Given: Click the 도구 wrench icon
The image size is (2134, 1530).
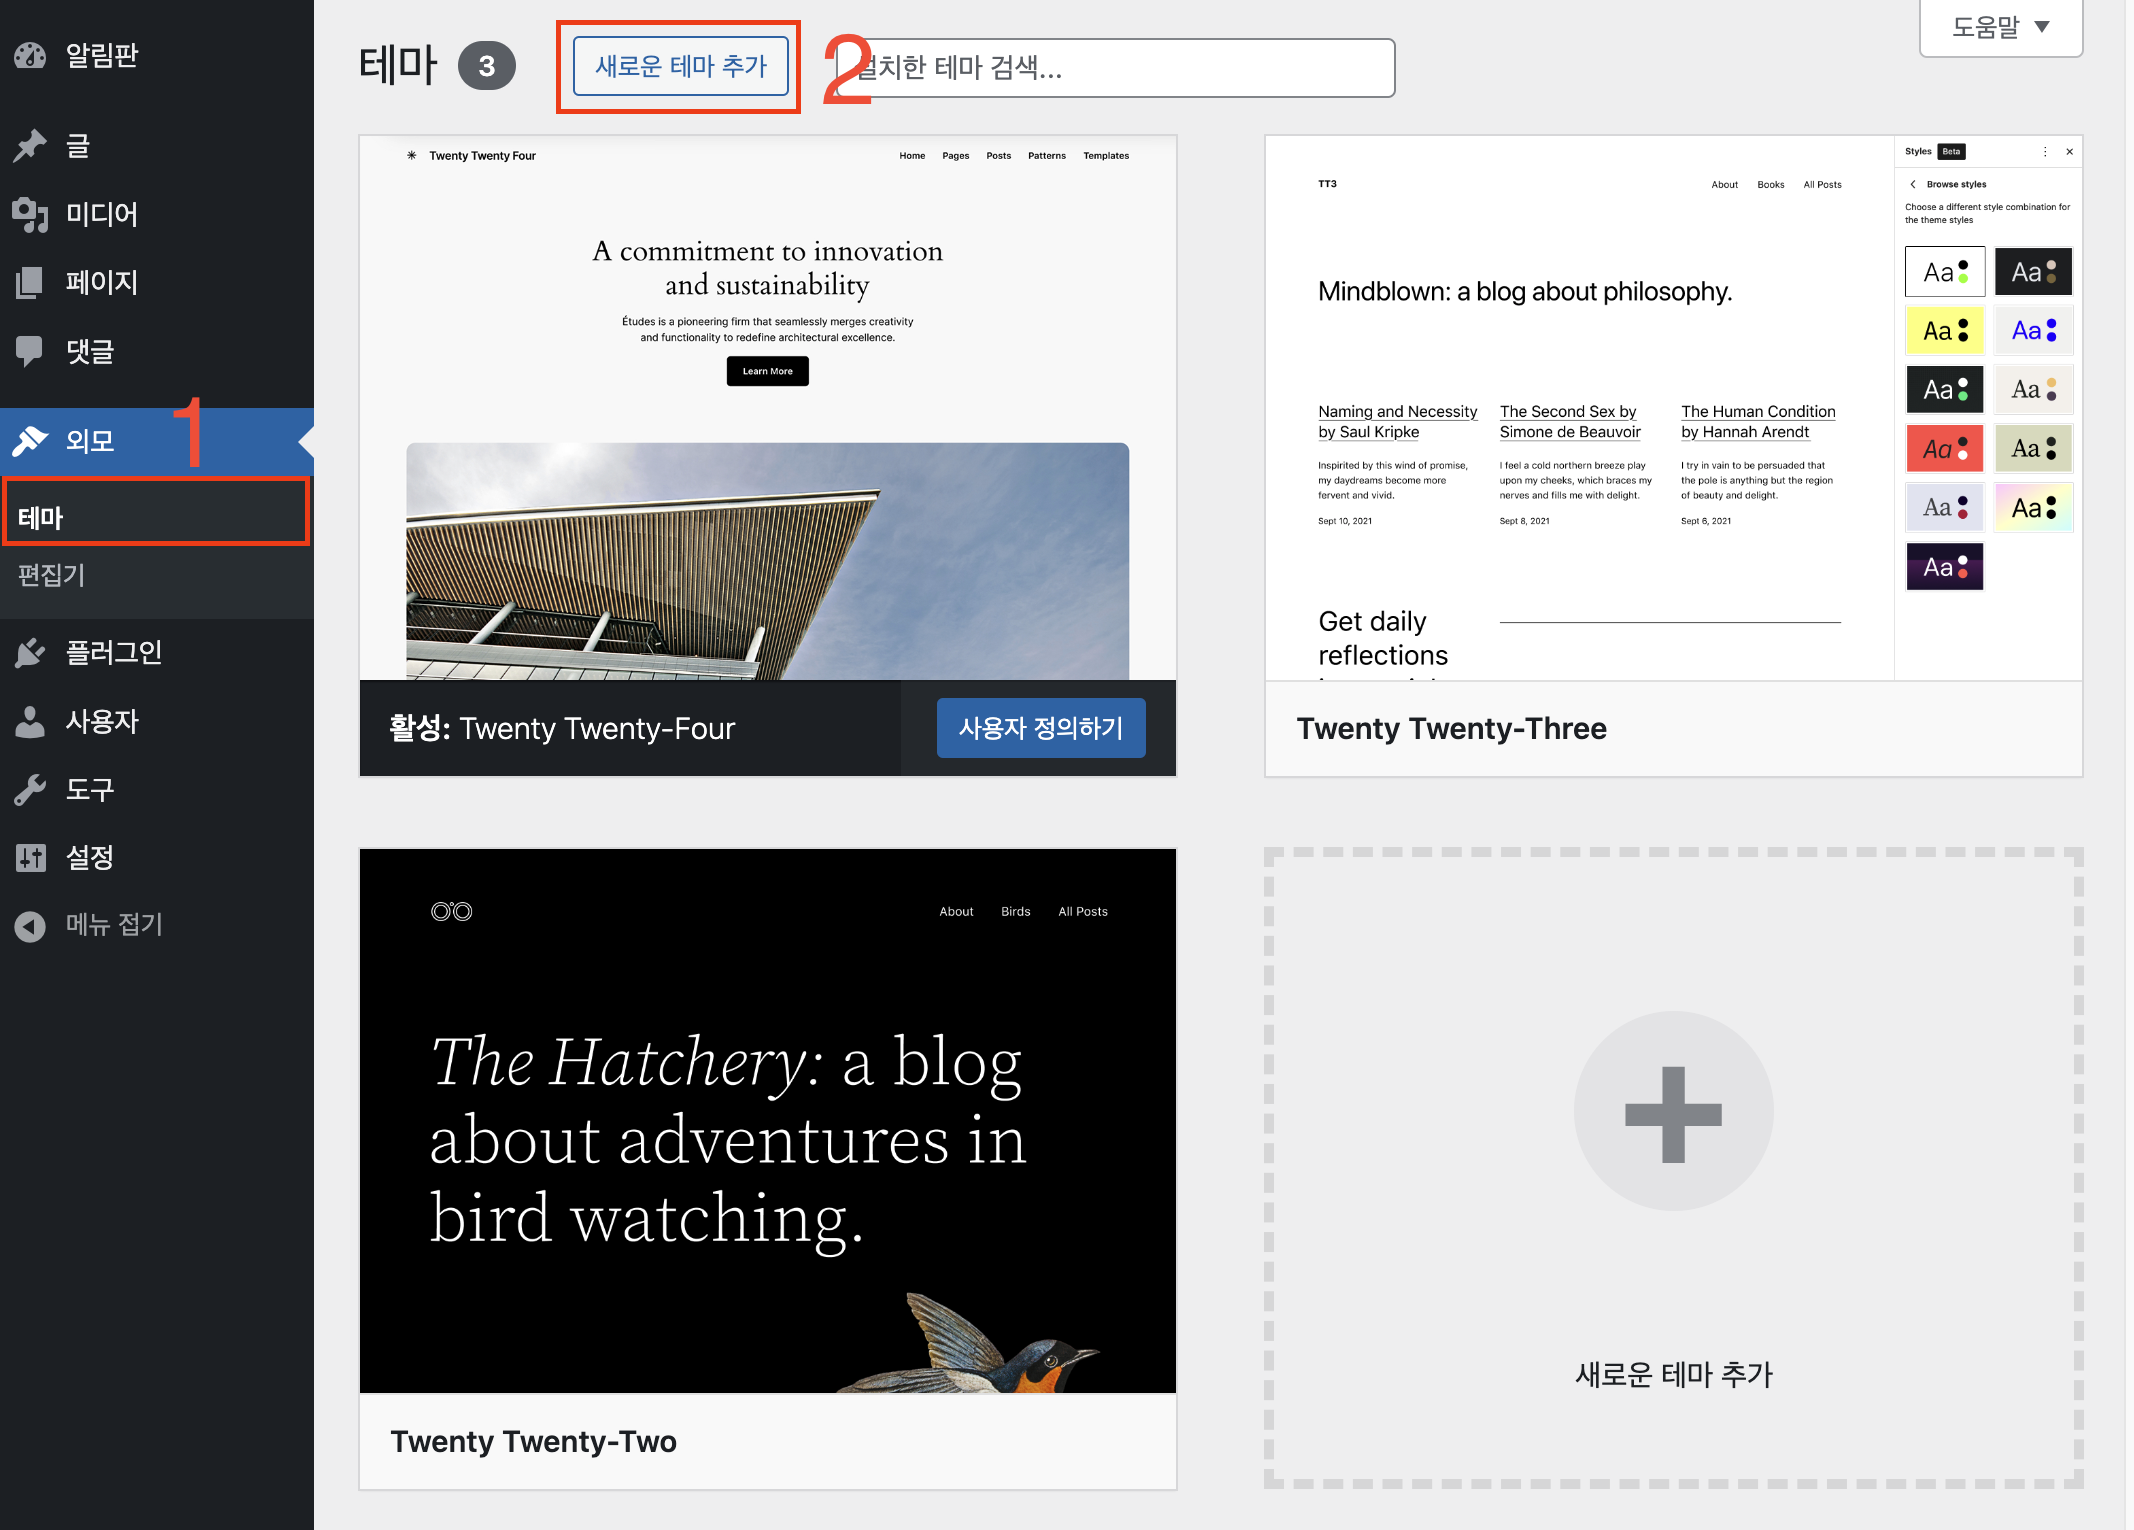Looking at the screenshot, I should point(30,790).
